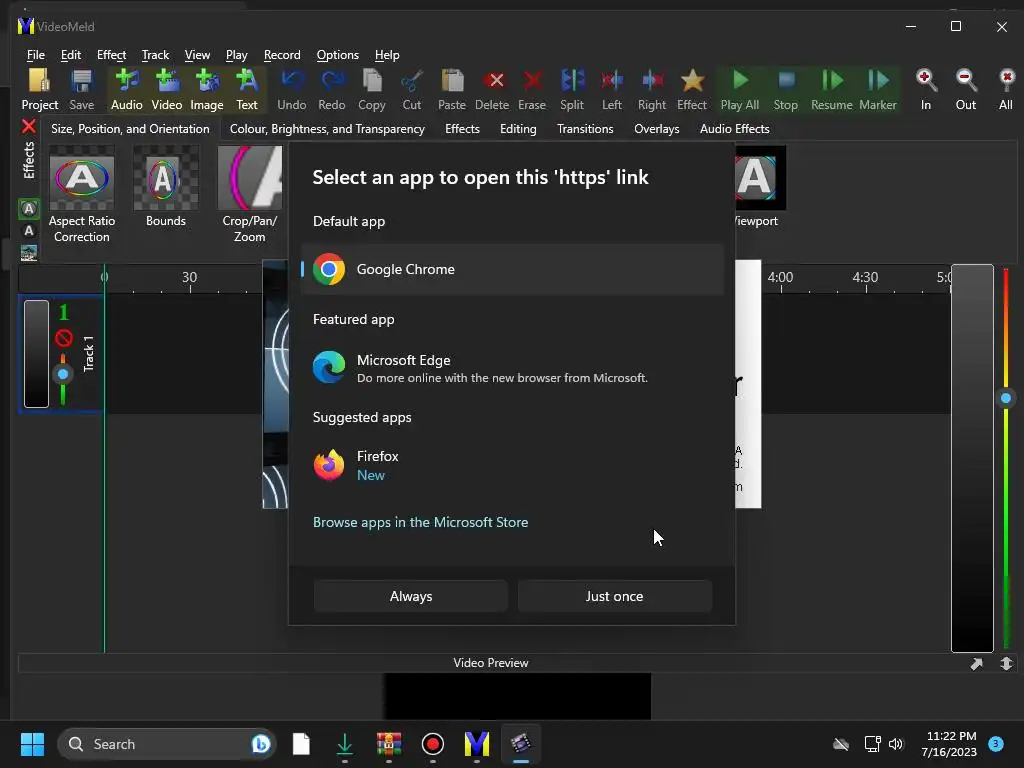Switch to Colour, Brightness, and Transparency tab
This screenshot has width=1024, height=768.
[x=327, y=129]
